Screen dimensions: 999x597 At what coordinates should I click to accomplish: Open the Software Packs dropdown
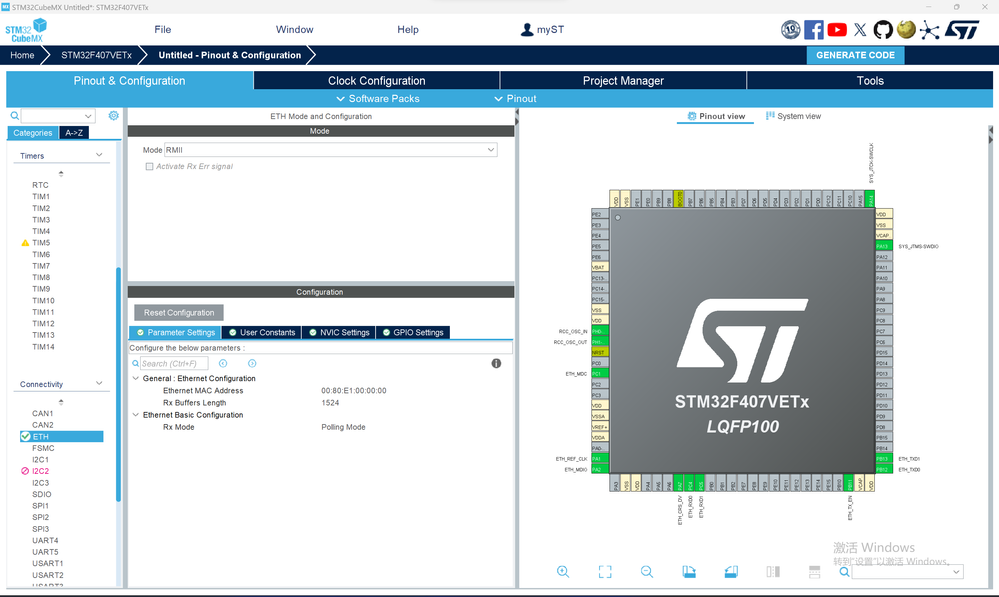tap(377, 99)
